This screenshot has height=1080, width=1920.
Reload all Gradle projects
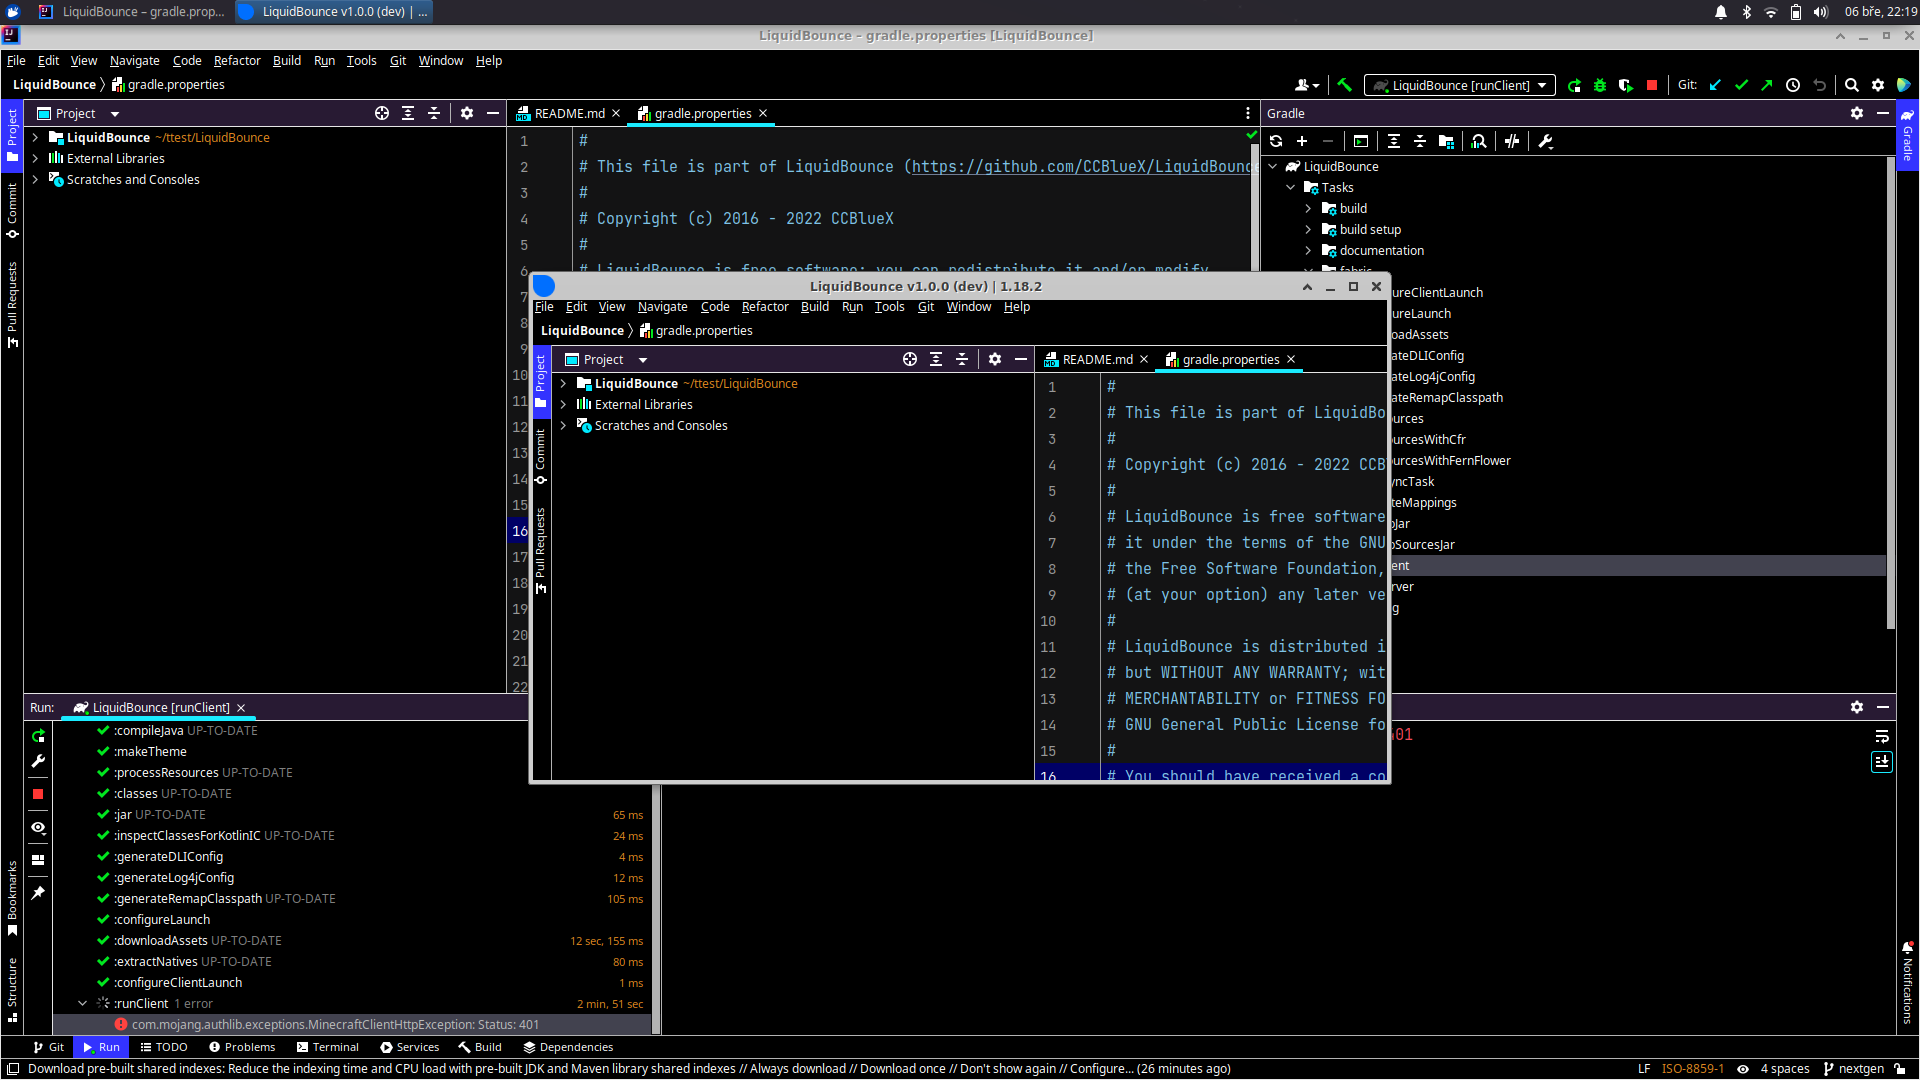tap(1277, 141)
